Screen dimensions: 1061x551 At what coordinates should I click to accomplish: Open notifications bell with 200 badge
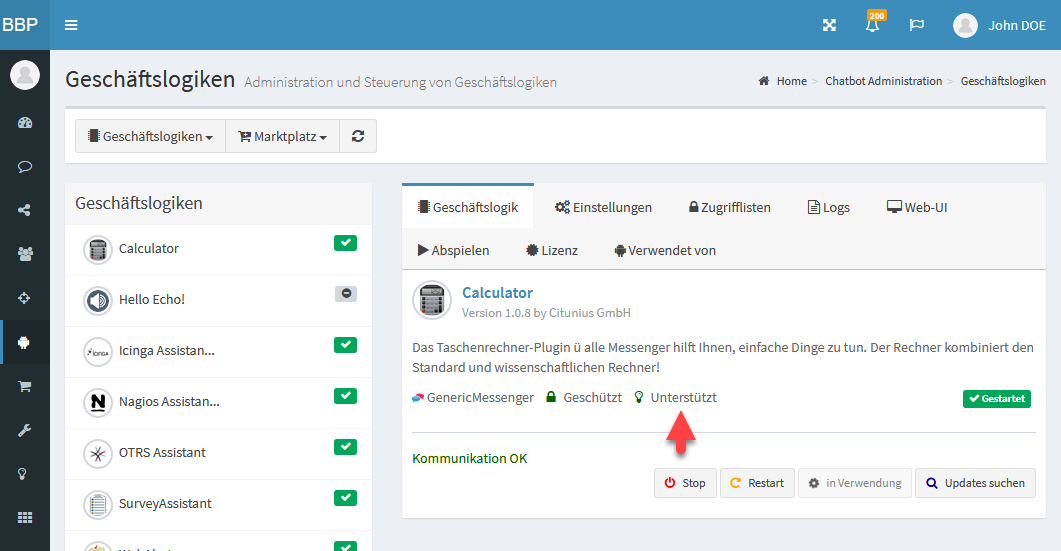[x=873, y=24]
